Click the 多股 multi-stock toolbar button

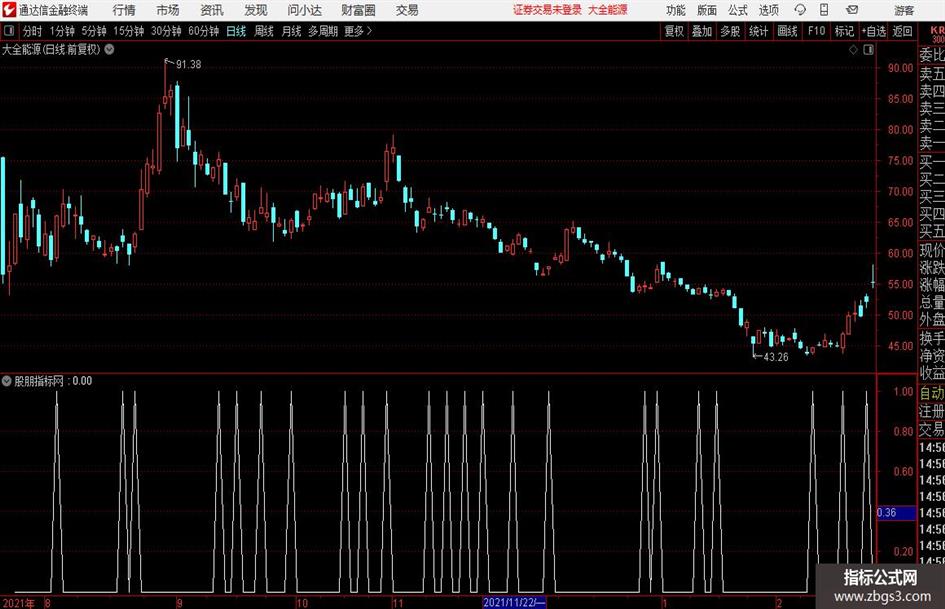(730, 31)
